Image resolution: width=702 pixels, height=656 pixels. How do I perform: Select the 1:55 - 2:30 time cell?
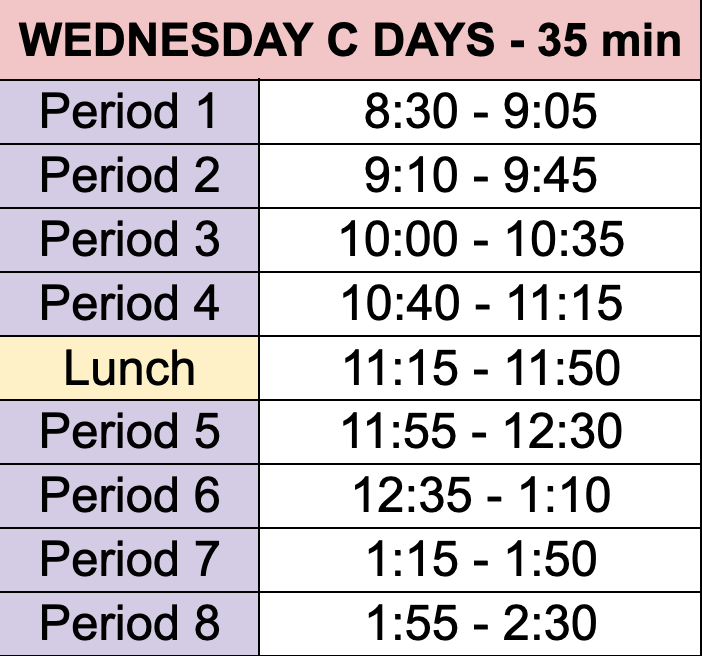(480, 624)
